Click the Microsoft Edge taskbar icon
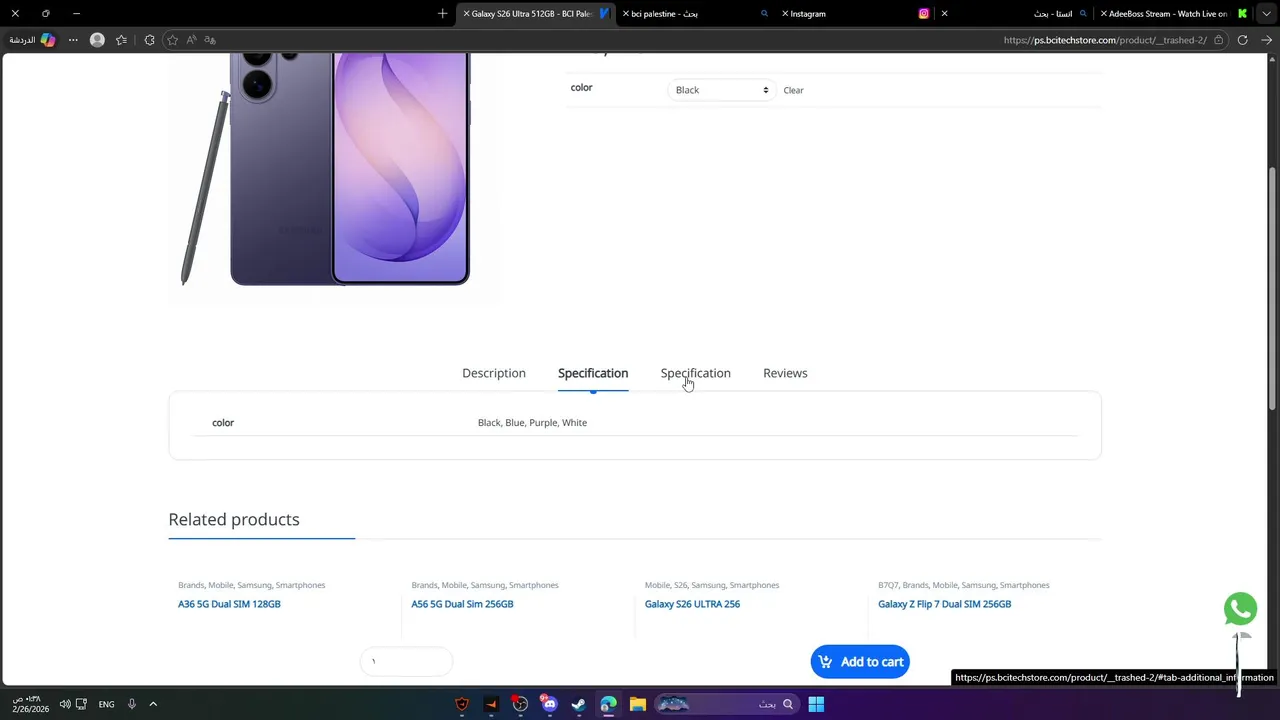 click(608, 704)
